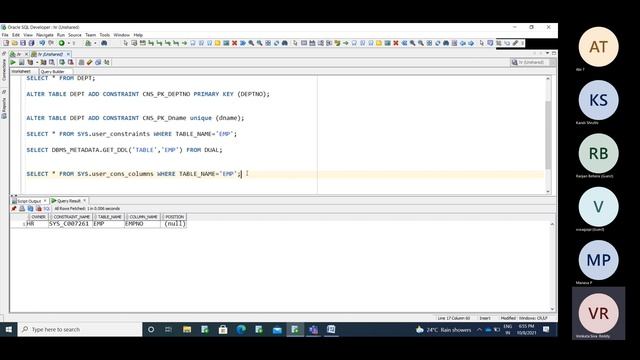
Task: Click the pin icon in Query Result toolbar
Action: pos(14,209)
